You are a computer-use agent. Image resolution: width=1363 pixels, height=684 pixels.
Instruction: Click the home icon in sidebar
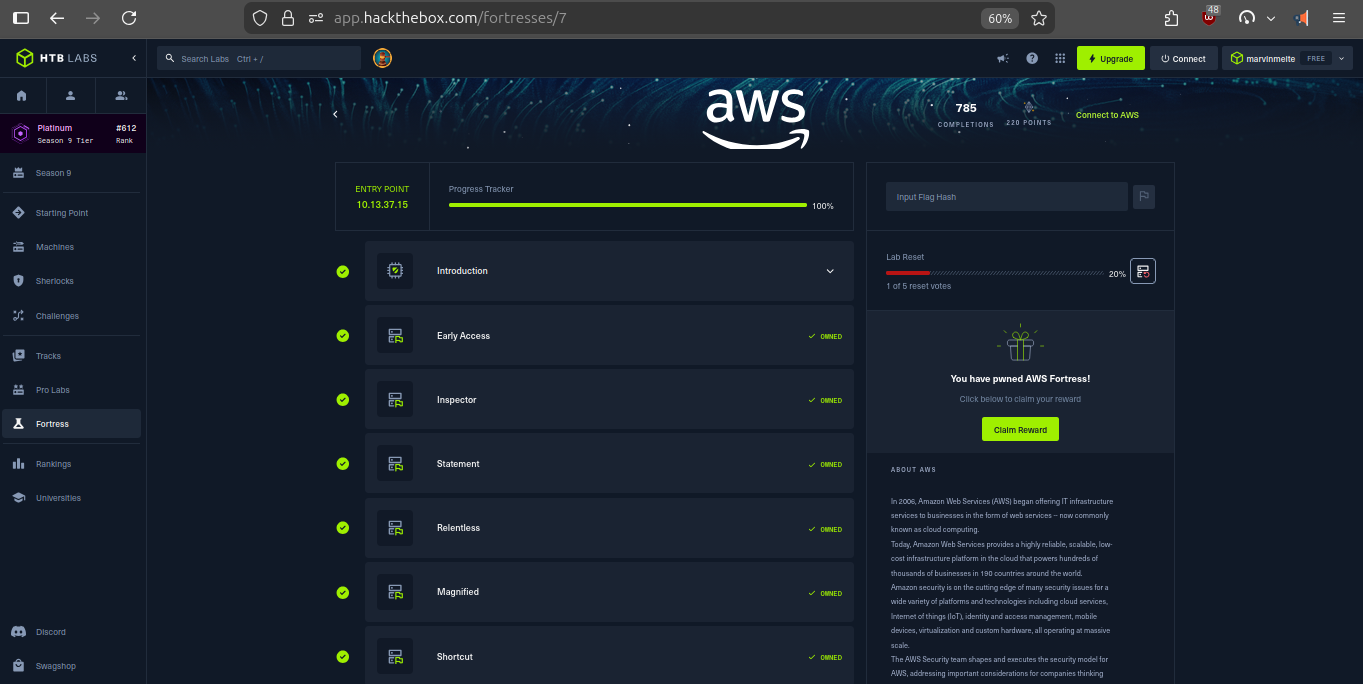pos(22,96)
